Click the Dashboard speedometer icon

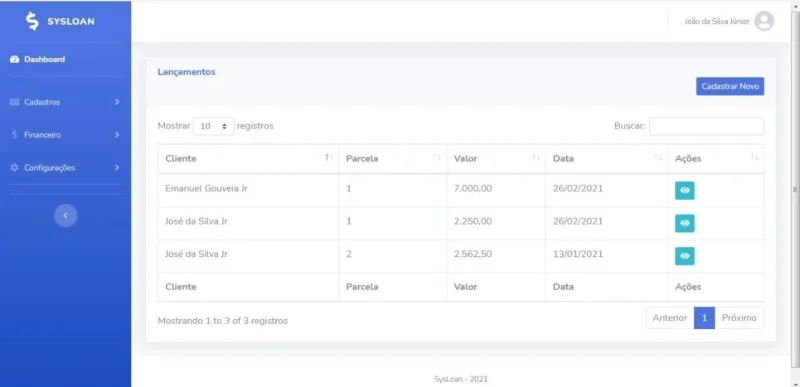[14, 60]
